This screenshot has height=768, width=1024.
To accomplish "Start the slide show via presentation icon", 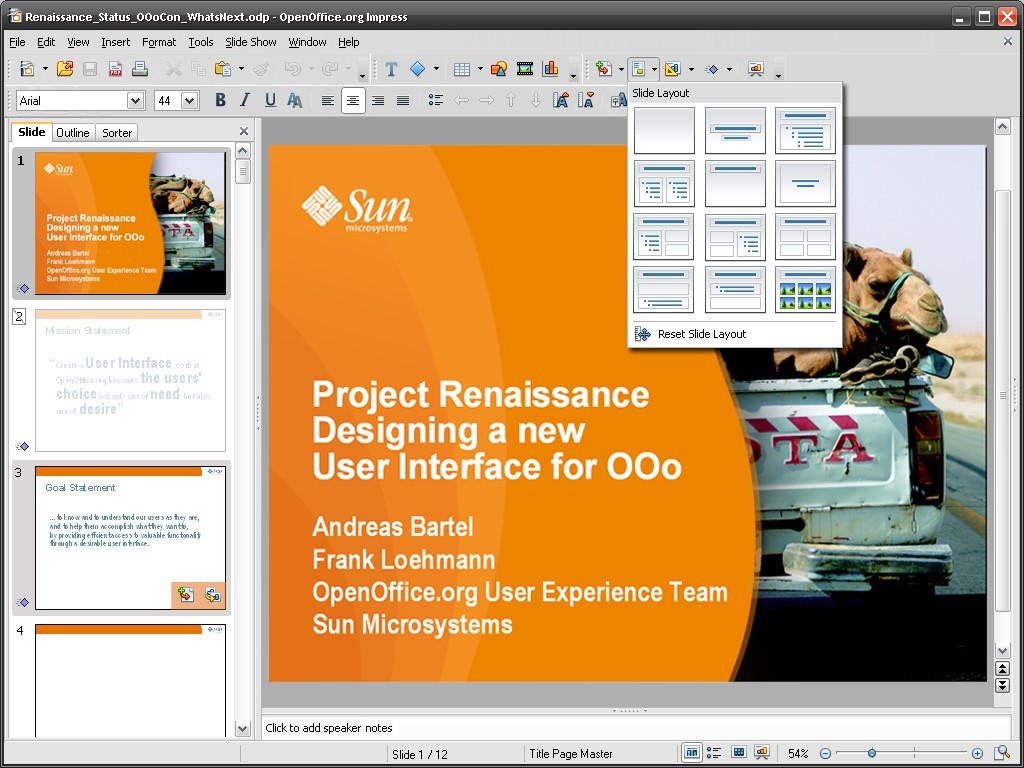I will point(756,69).
